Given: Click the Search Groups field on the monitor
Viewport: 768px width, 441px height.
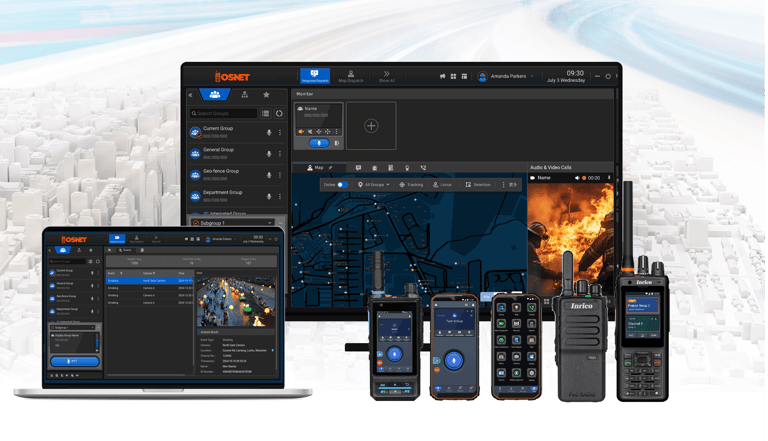Looking at the screenshot, I should click(223, 113).
